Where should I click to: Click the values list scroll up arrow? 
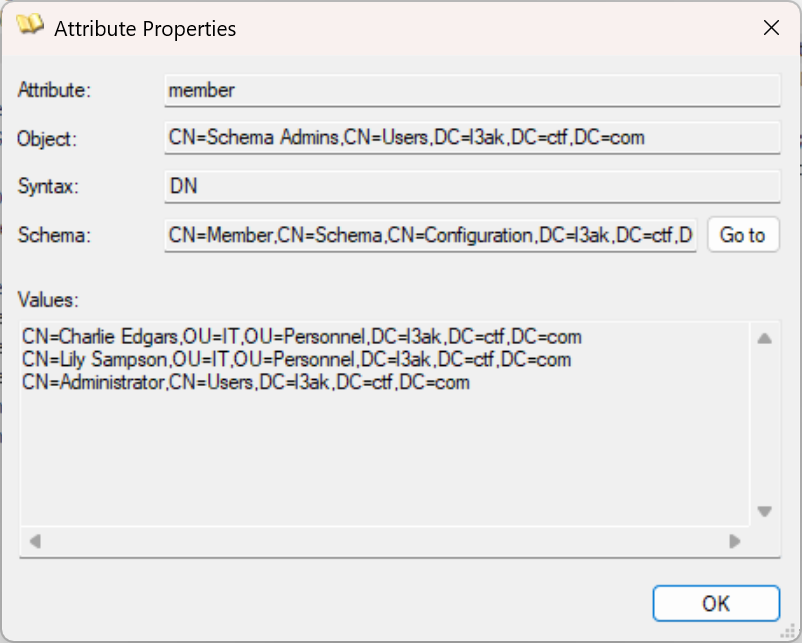tap(765, 338)
